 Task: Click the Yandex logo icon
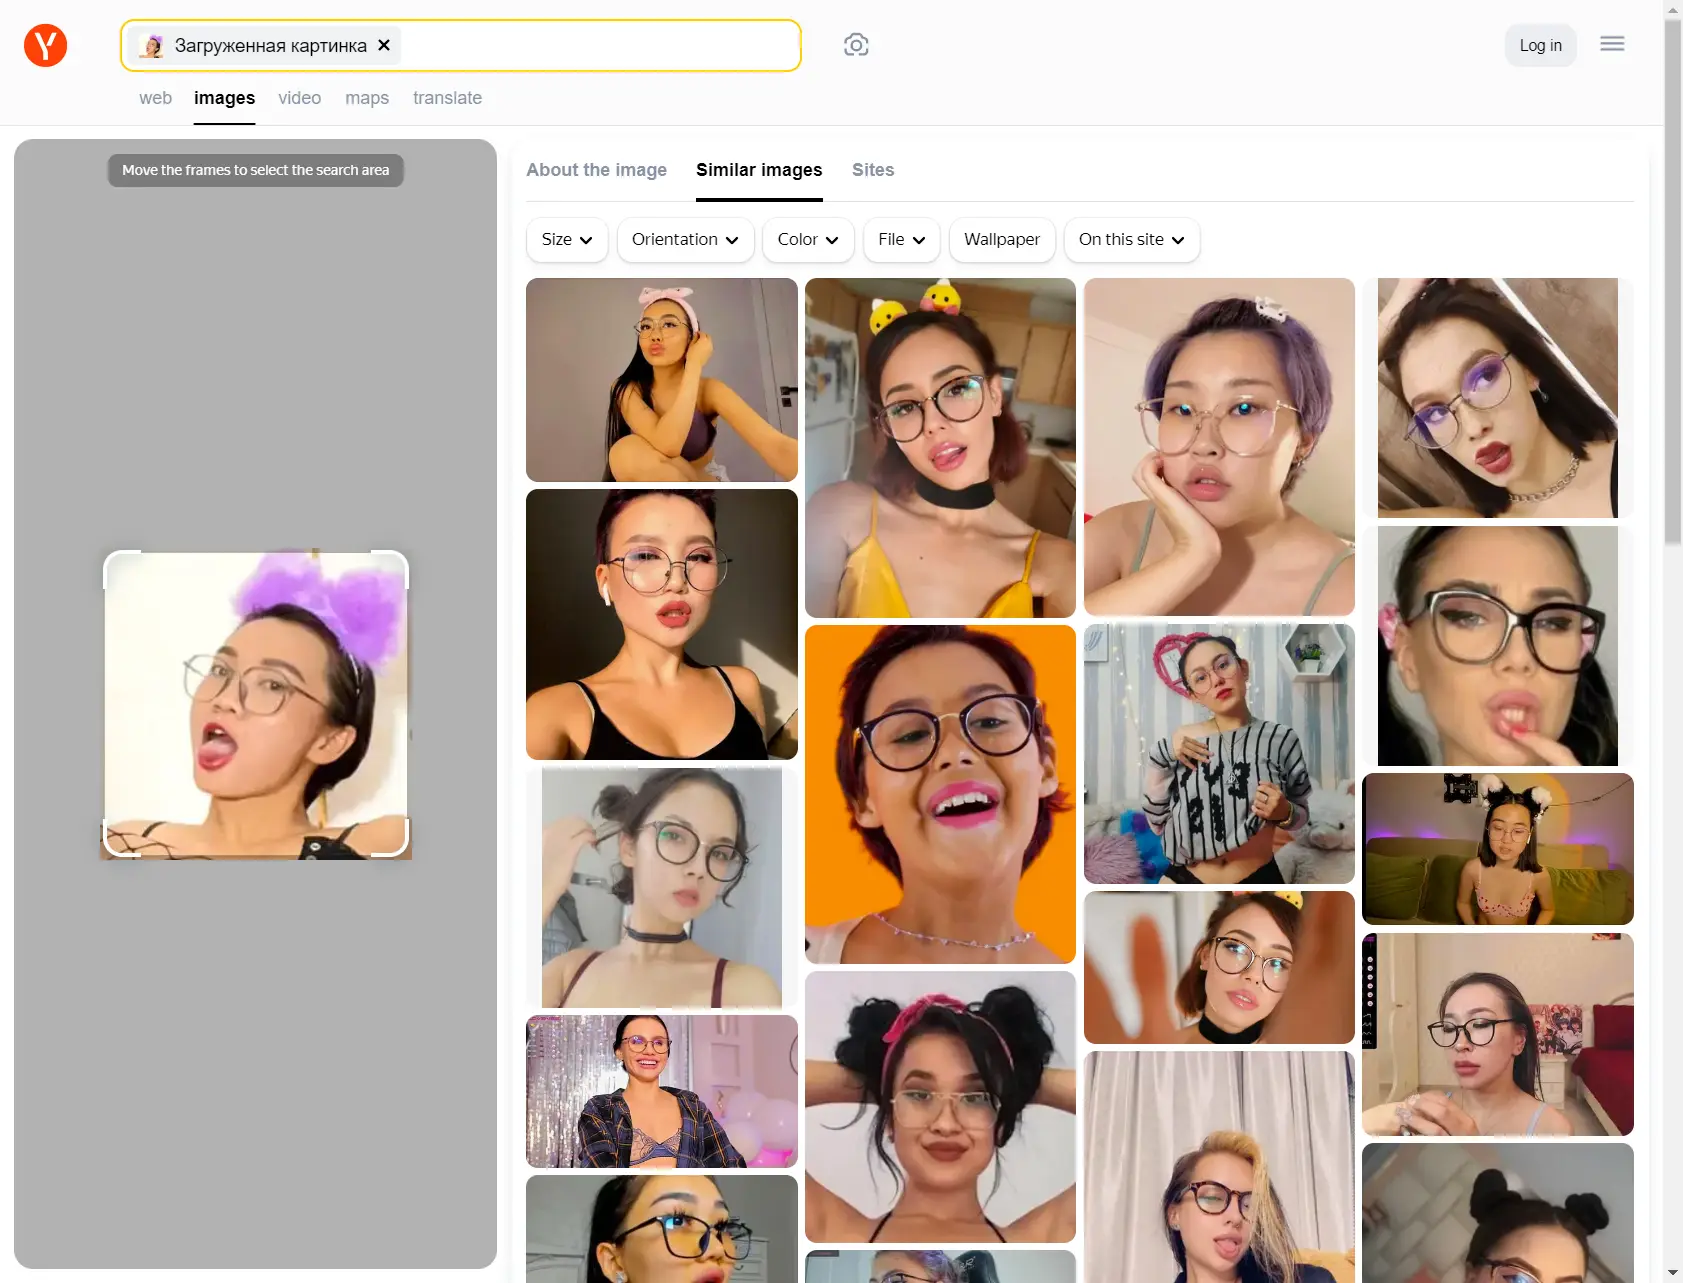pos(45,46)
